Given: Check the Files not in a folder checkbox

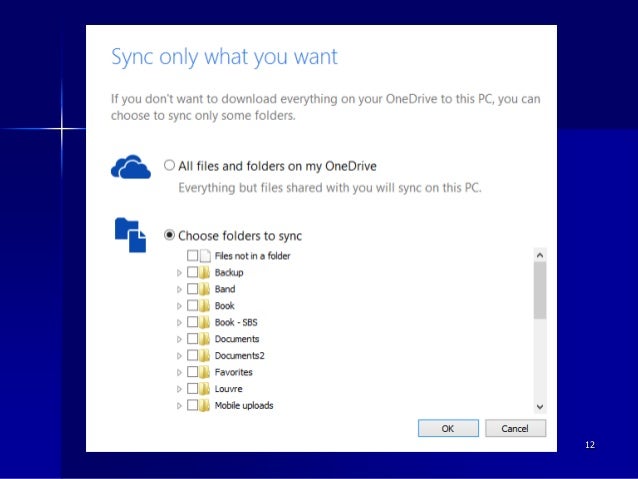Looking at the screenshot, I should (x=192, y=256).
